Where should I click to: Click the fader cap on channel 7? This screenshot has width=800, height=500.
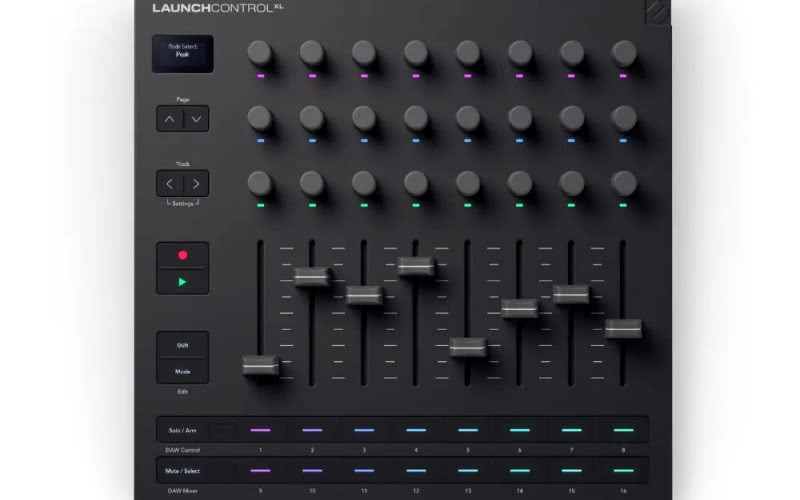pos(571,294)
